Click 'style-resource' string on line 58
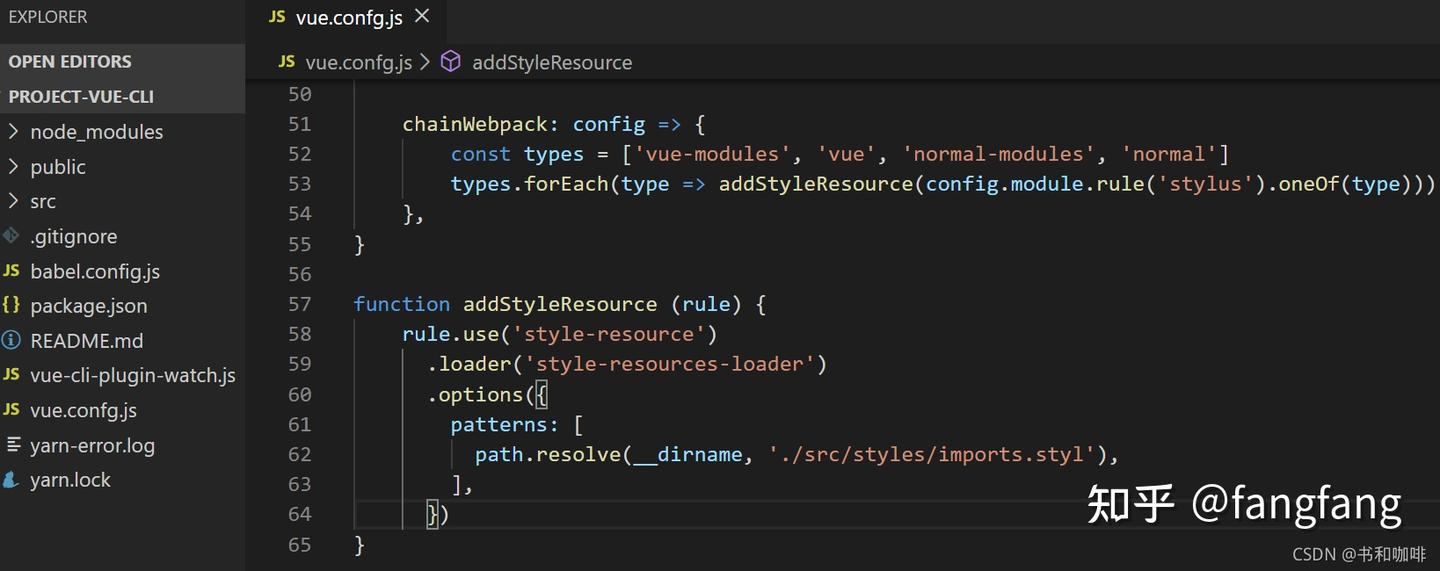 tap(608, 334)
